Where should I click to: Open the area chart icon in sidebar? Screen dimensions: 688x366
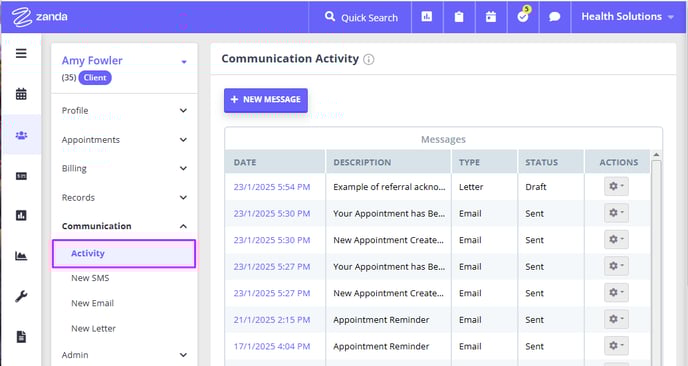(x=21, y=255)
